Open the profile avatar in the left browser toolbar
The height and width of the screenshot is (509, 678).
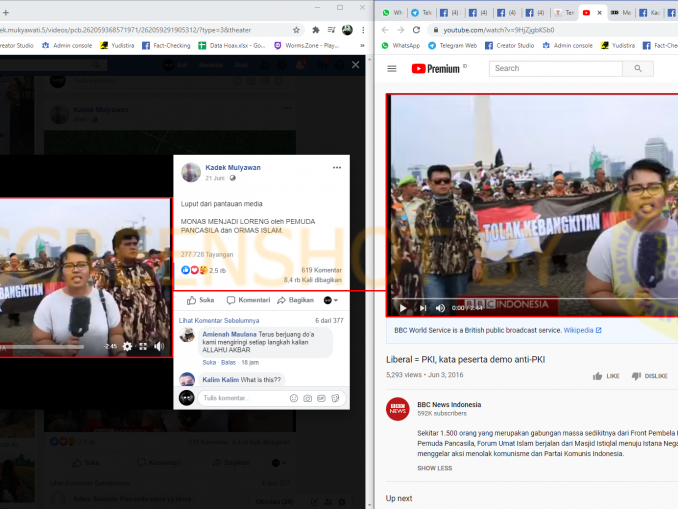[x=347, y=30]
